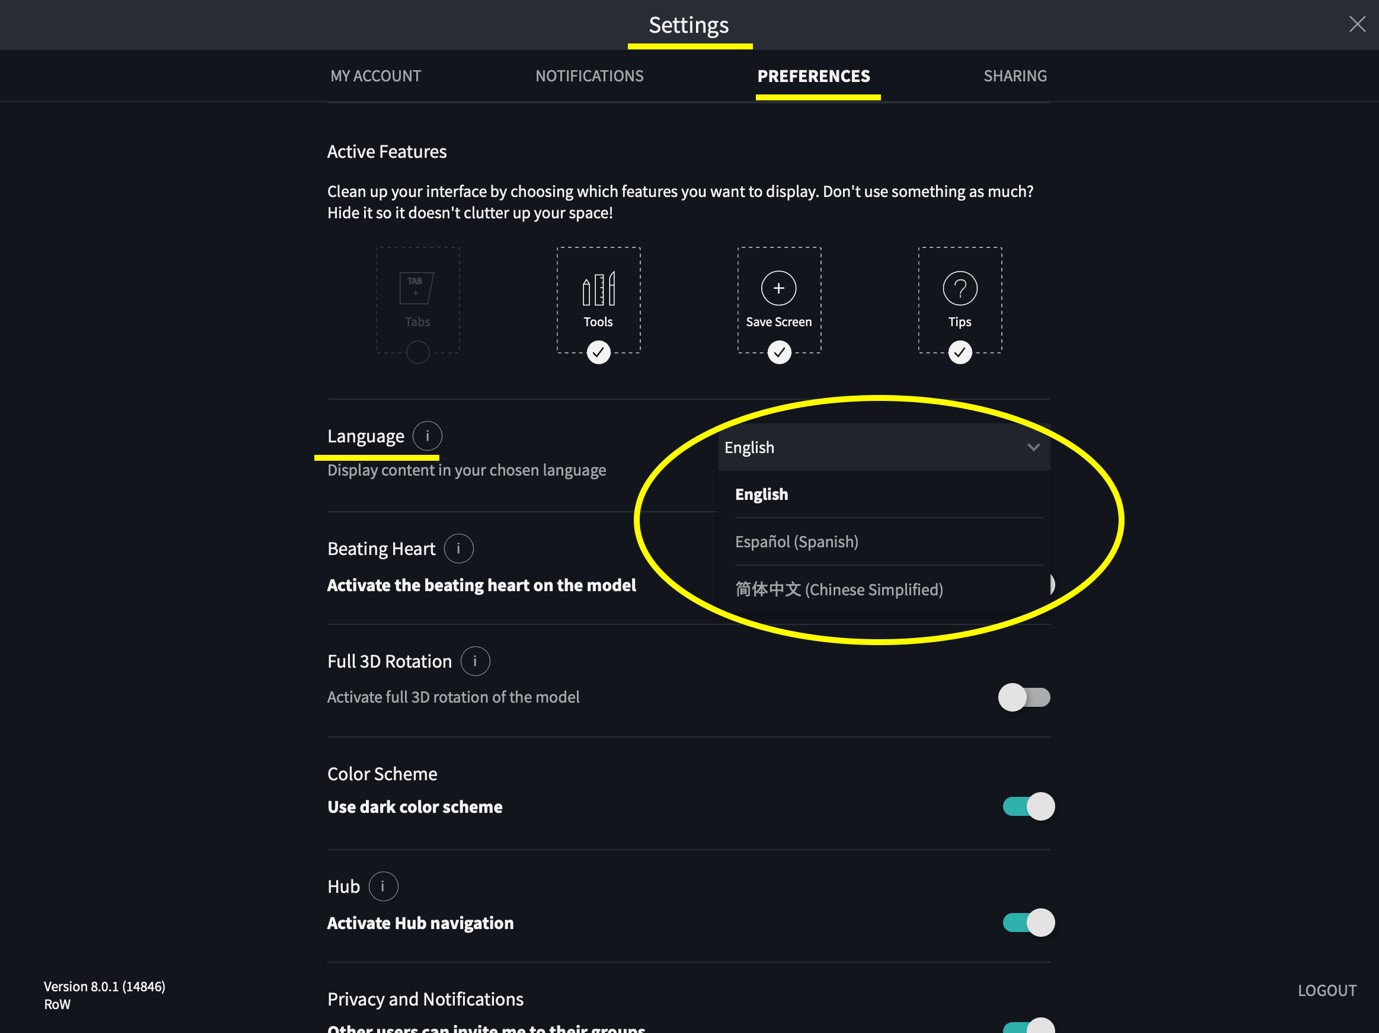Select Español (Spanish) from the list
The height and width of the screenshot is (1033, 1379).
[797, 542]
